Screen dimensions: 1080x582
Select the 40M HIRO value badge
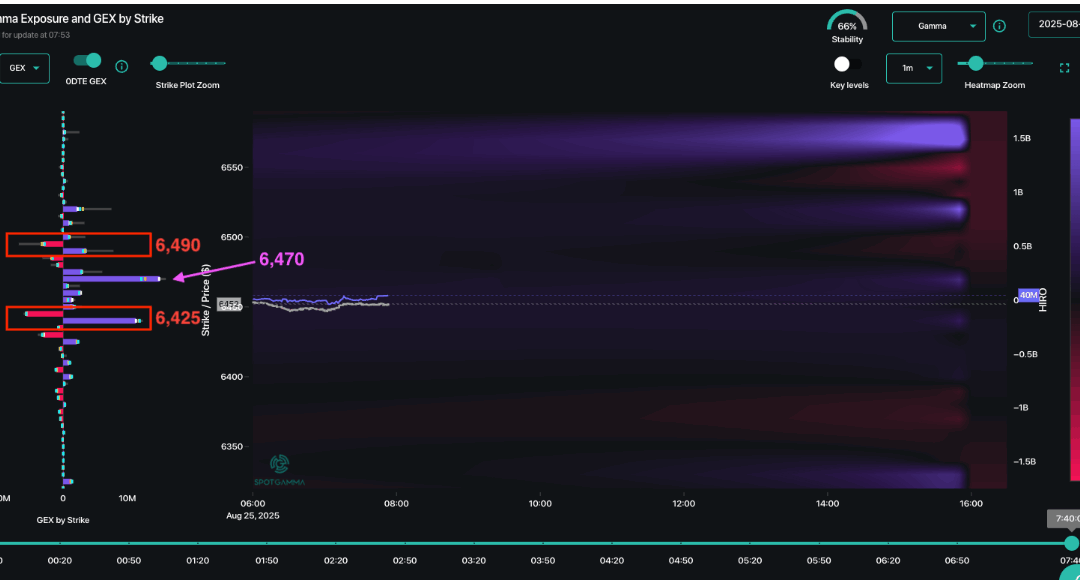1026,294
